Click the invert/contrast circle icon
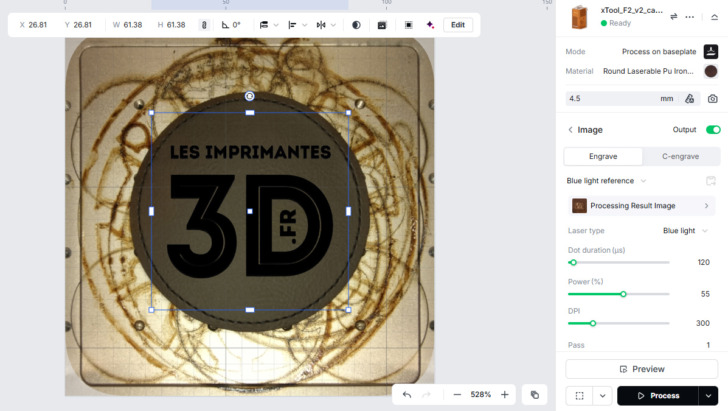This screenshot has height=411, width=728. pos(356,25)
